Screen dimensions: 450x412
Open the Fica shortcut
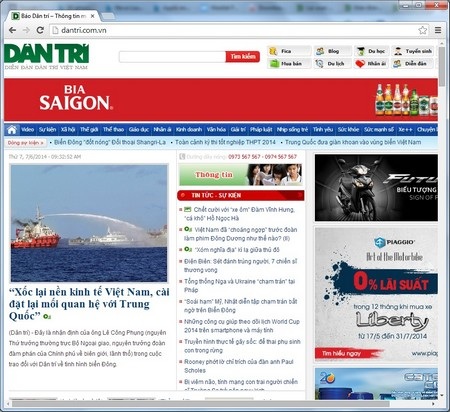point(289,51)
